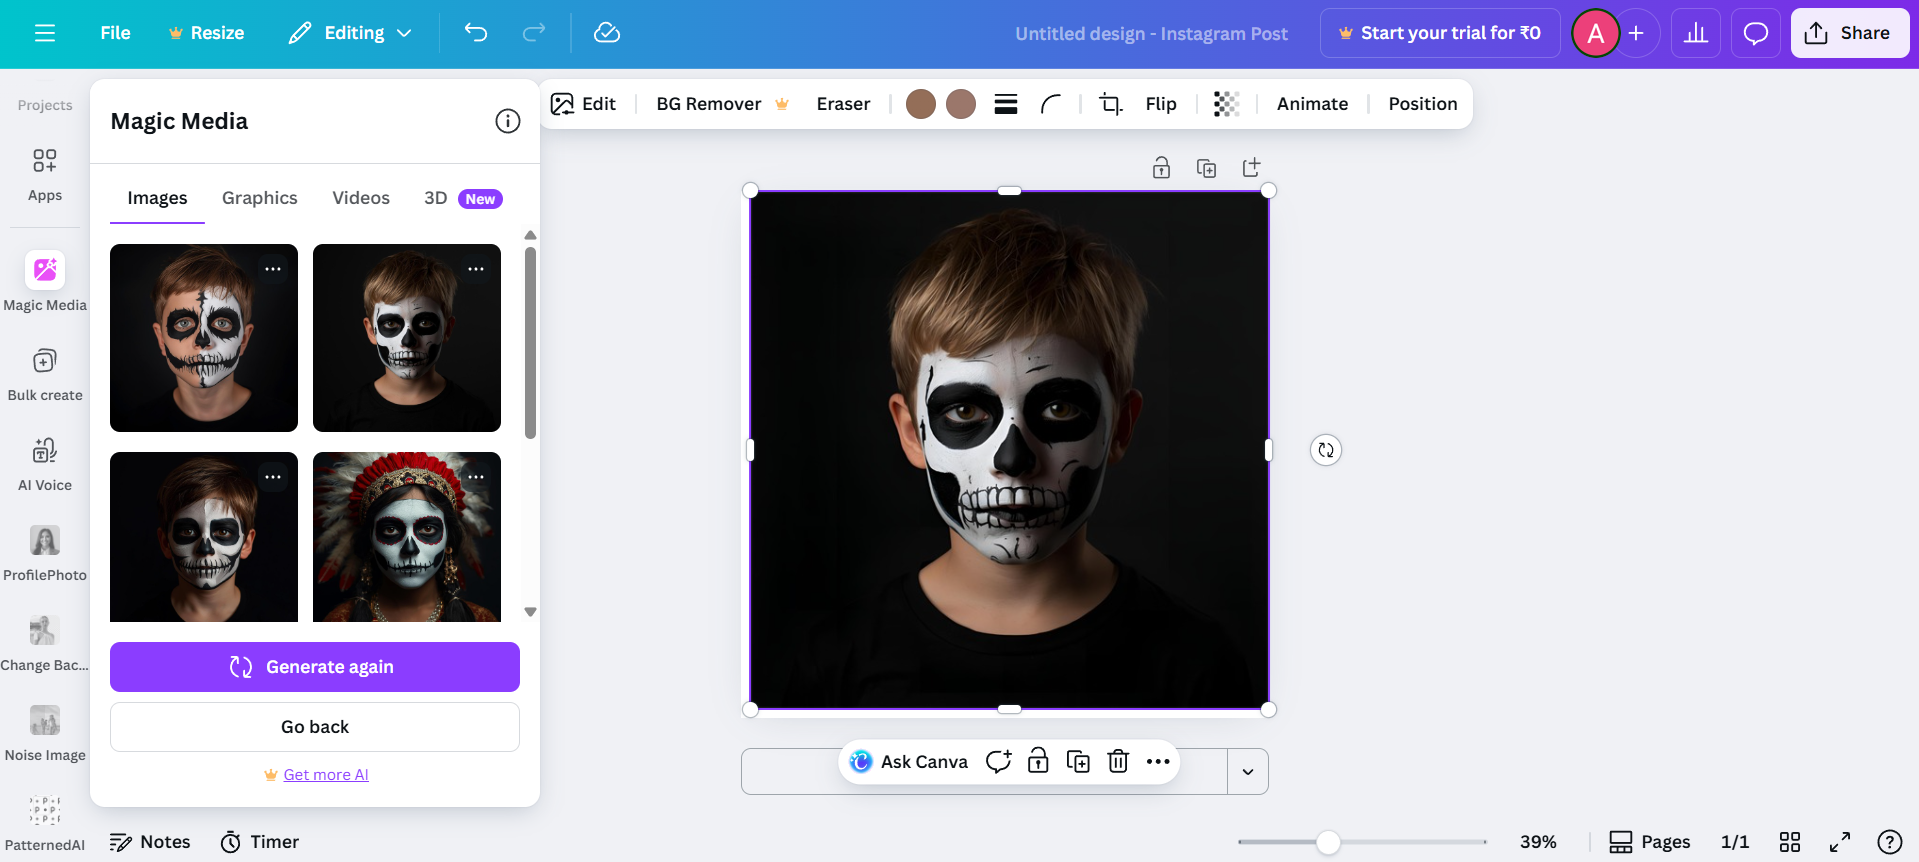The height and width of the screenshot is (862, 1919).
Task: Click the regenerate icon beside the canvas
Action: click(1326, 450)
